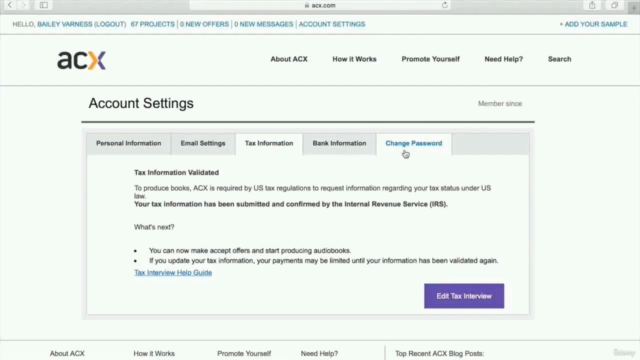Click the Edit Tax Interview button
640x360 pixels.
[x=464, y=296]
